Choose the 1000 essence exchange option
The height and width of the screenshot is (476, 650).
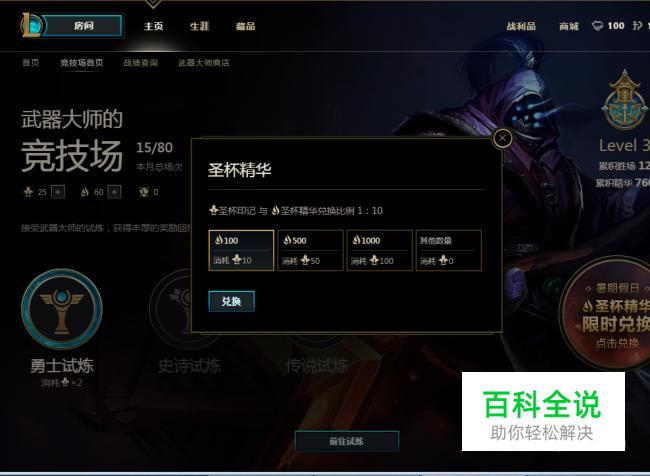[x=380, y=250]
